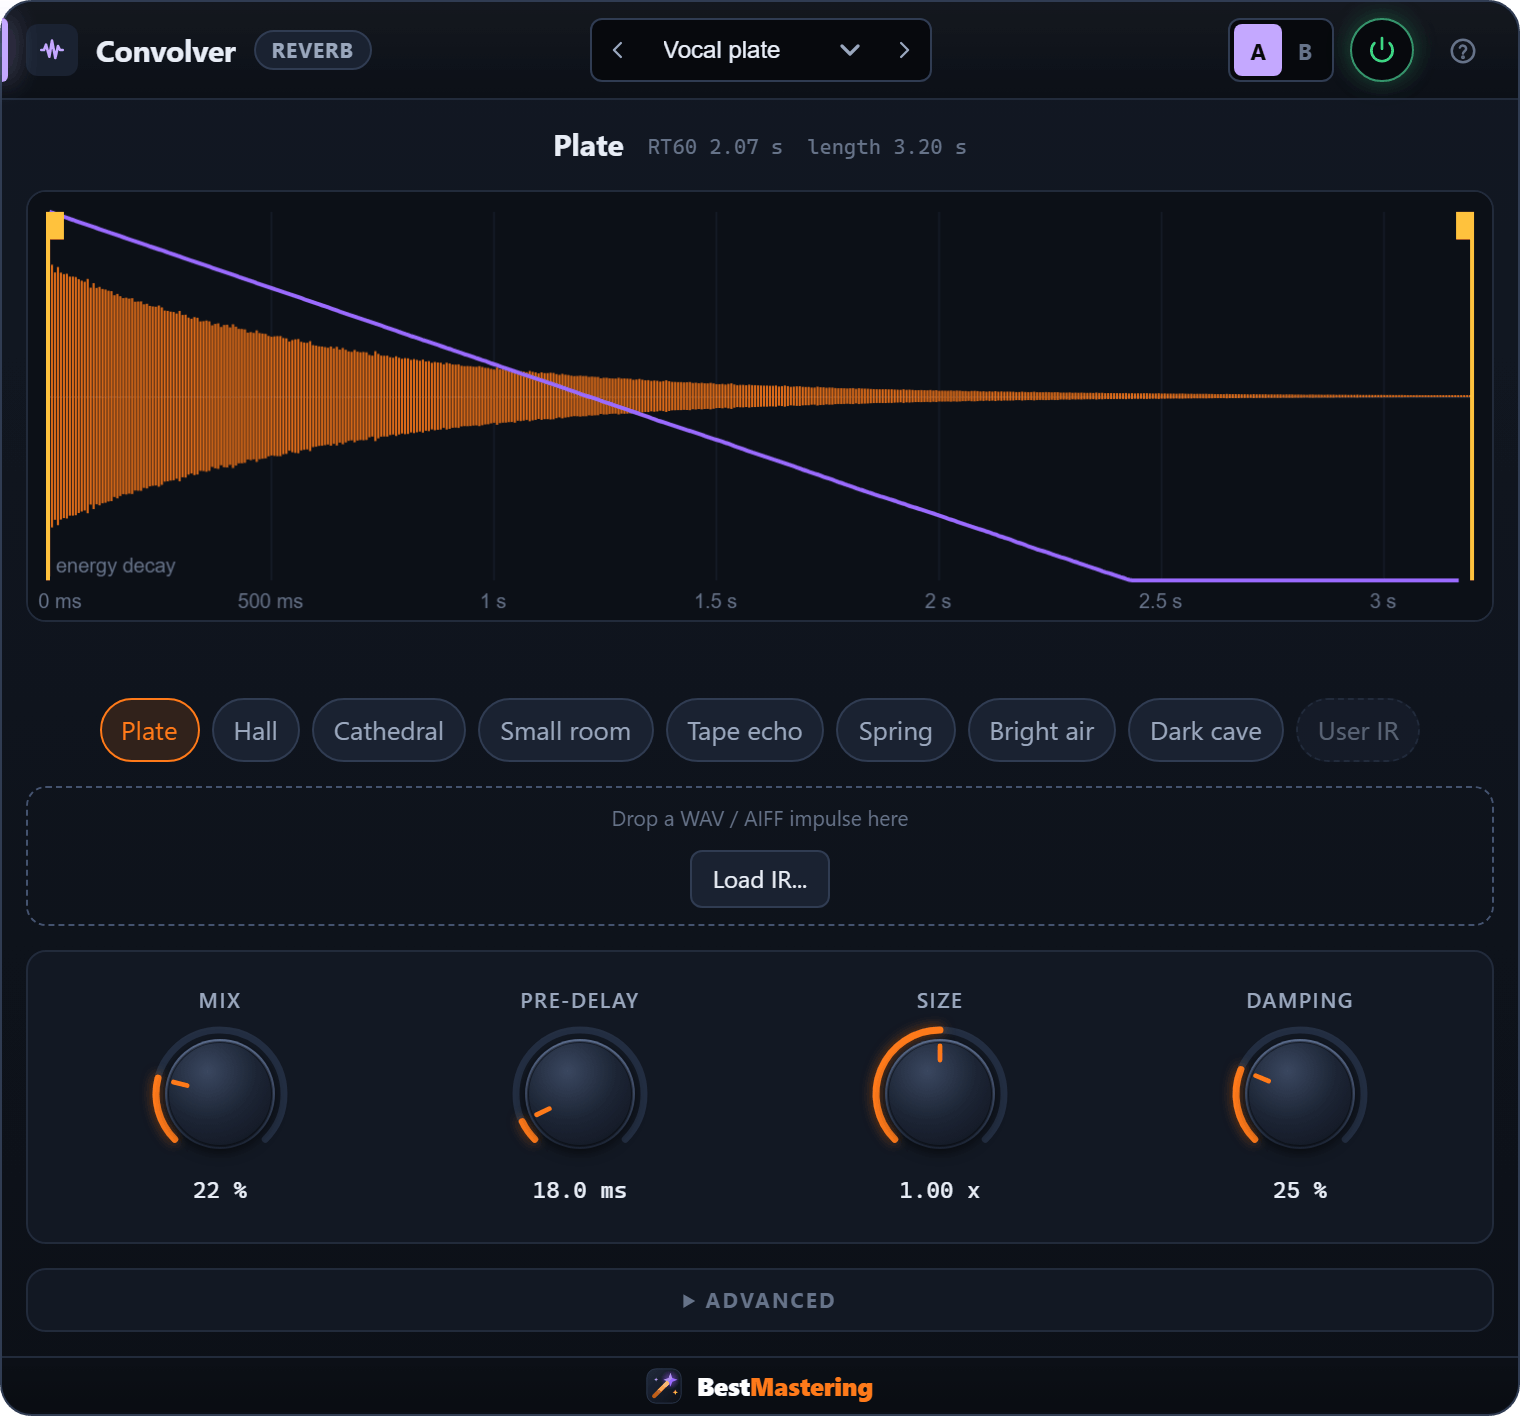The image size is (1520, 1416).
Task: Click the MIX knob
Action: tap(220, 1093)
